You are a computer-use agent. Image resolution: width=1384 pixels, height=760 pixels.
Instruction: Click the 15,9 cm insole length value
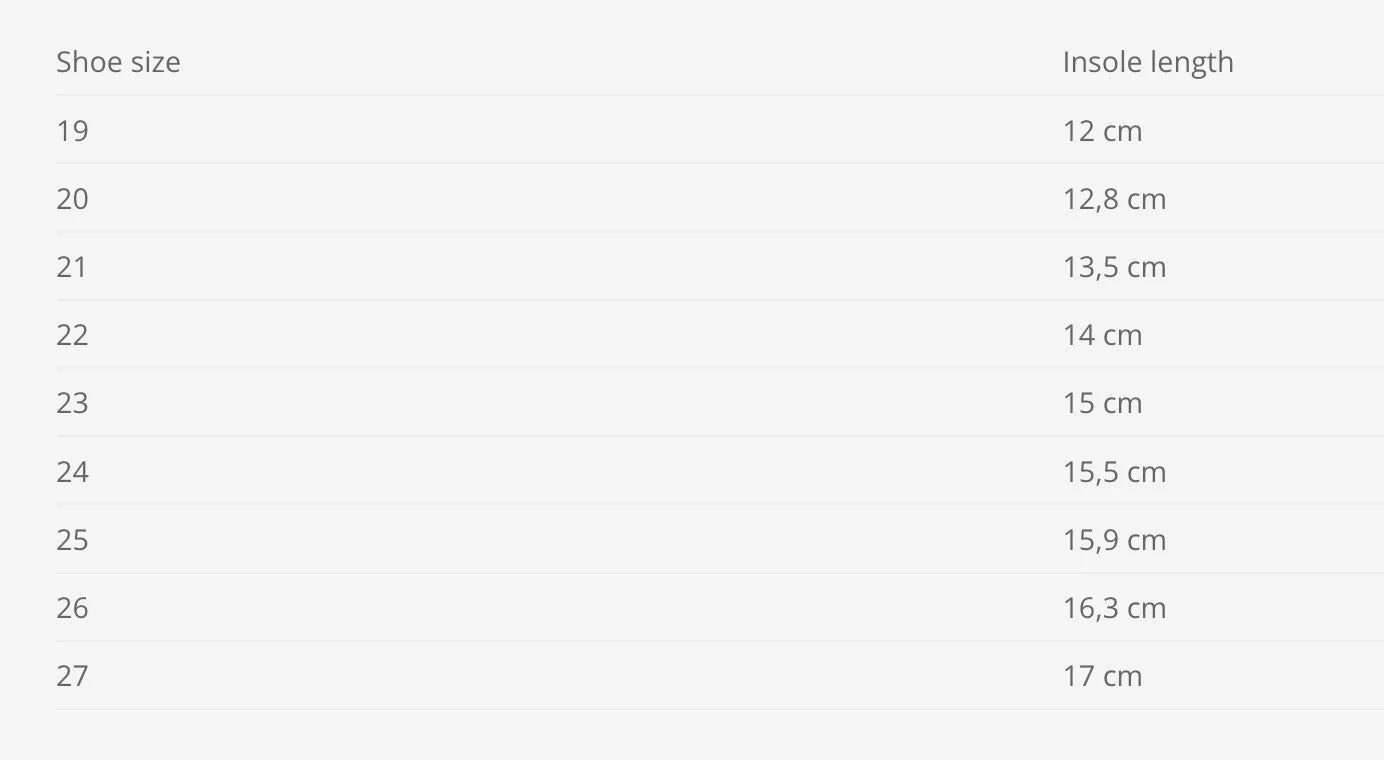click(1114, 540)
